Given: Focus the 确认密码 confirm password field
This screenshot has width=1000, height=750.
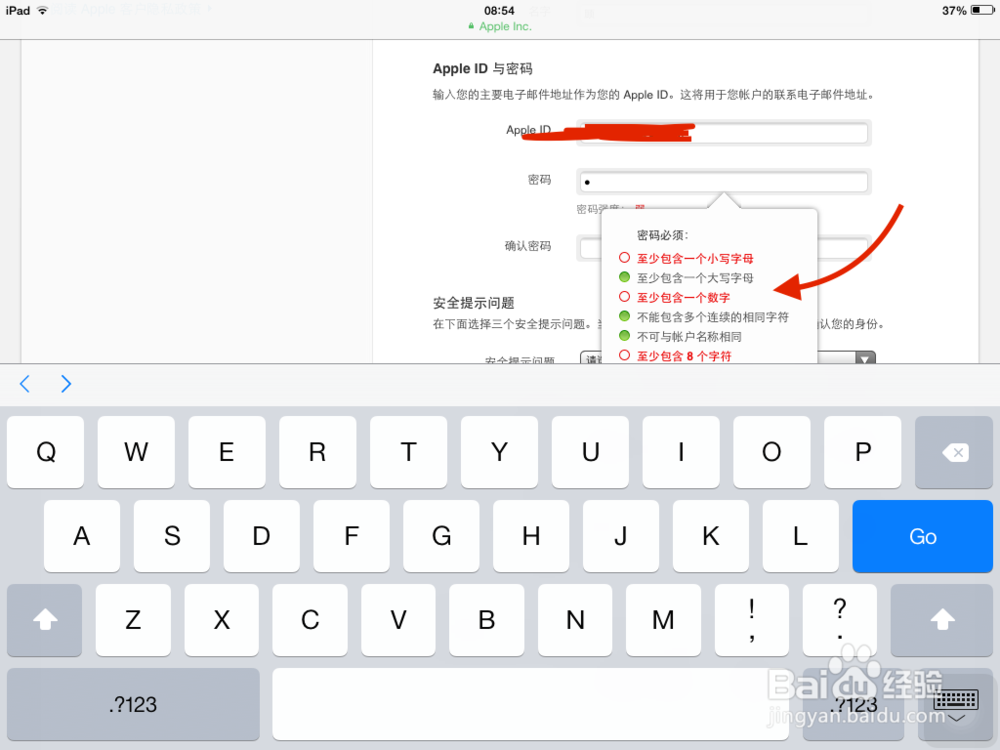Looking at the screenshot, I should click(723, 247).
